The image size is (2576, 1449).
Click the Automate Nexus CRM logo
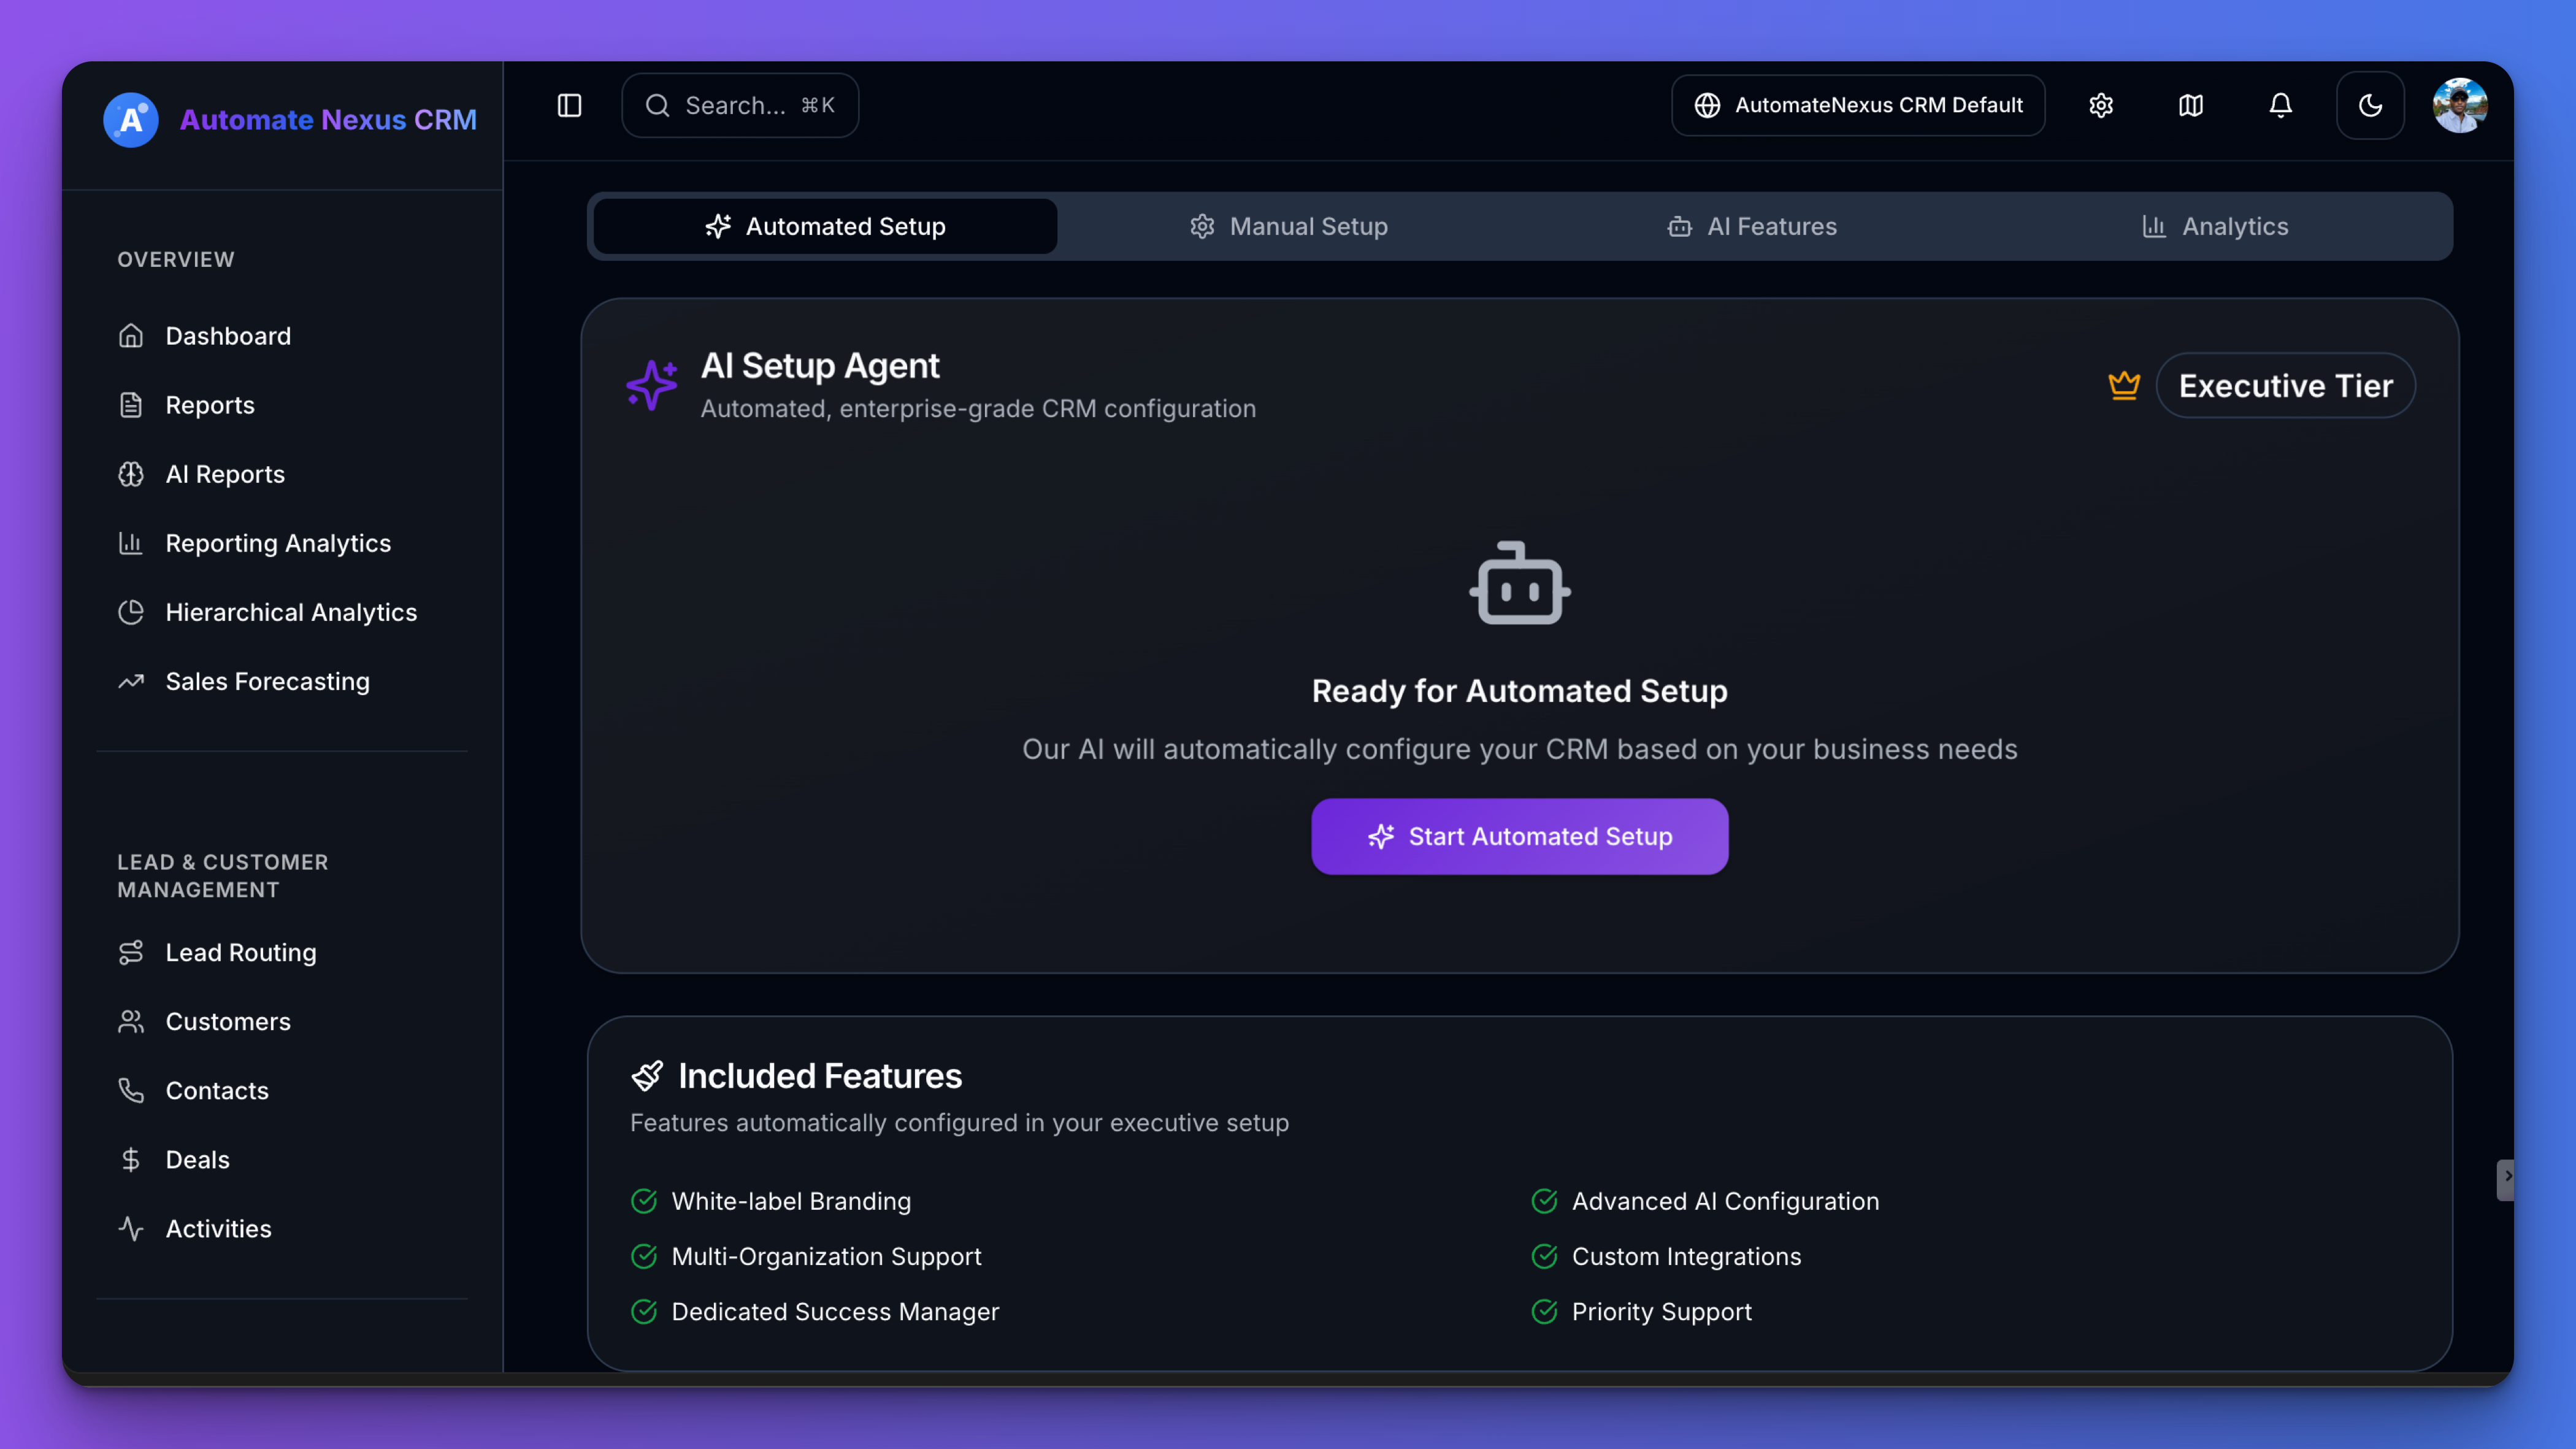click(x=289, y=119)
